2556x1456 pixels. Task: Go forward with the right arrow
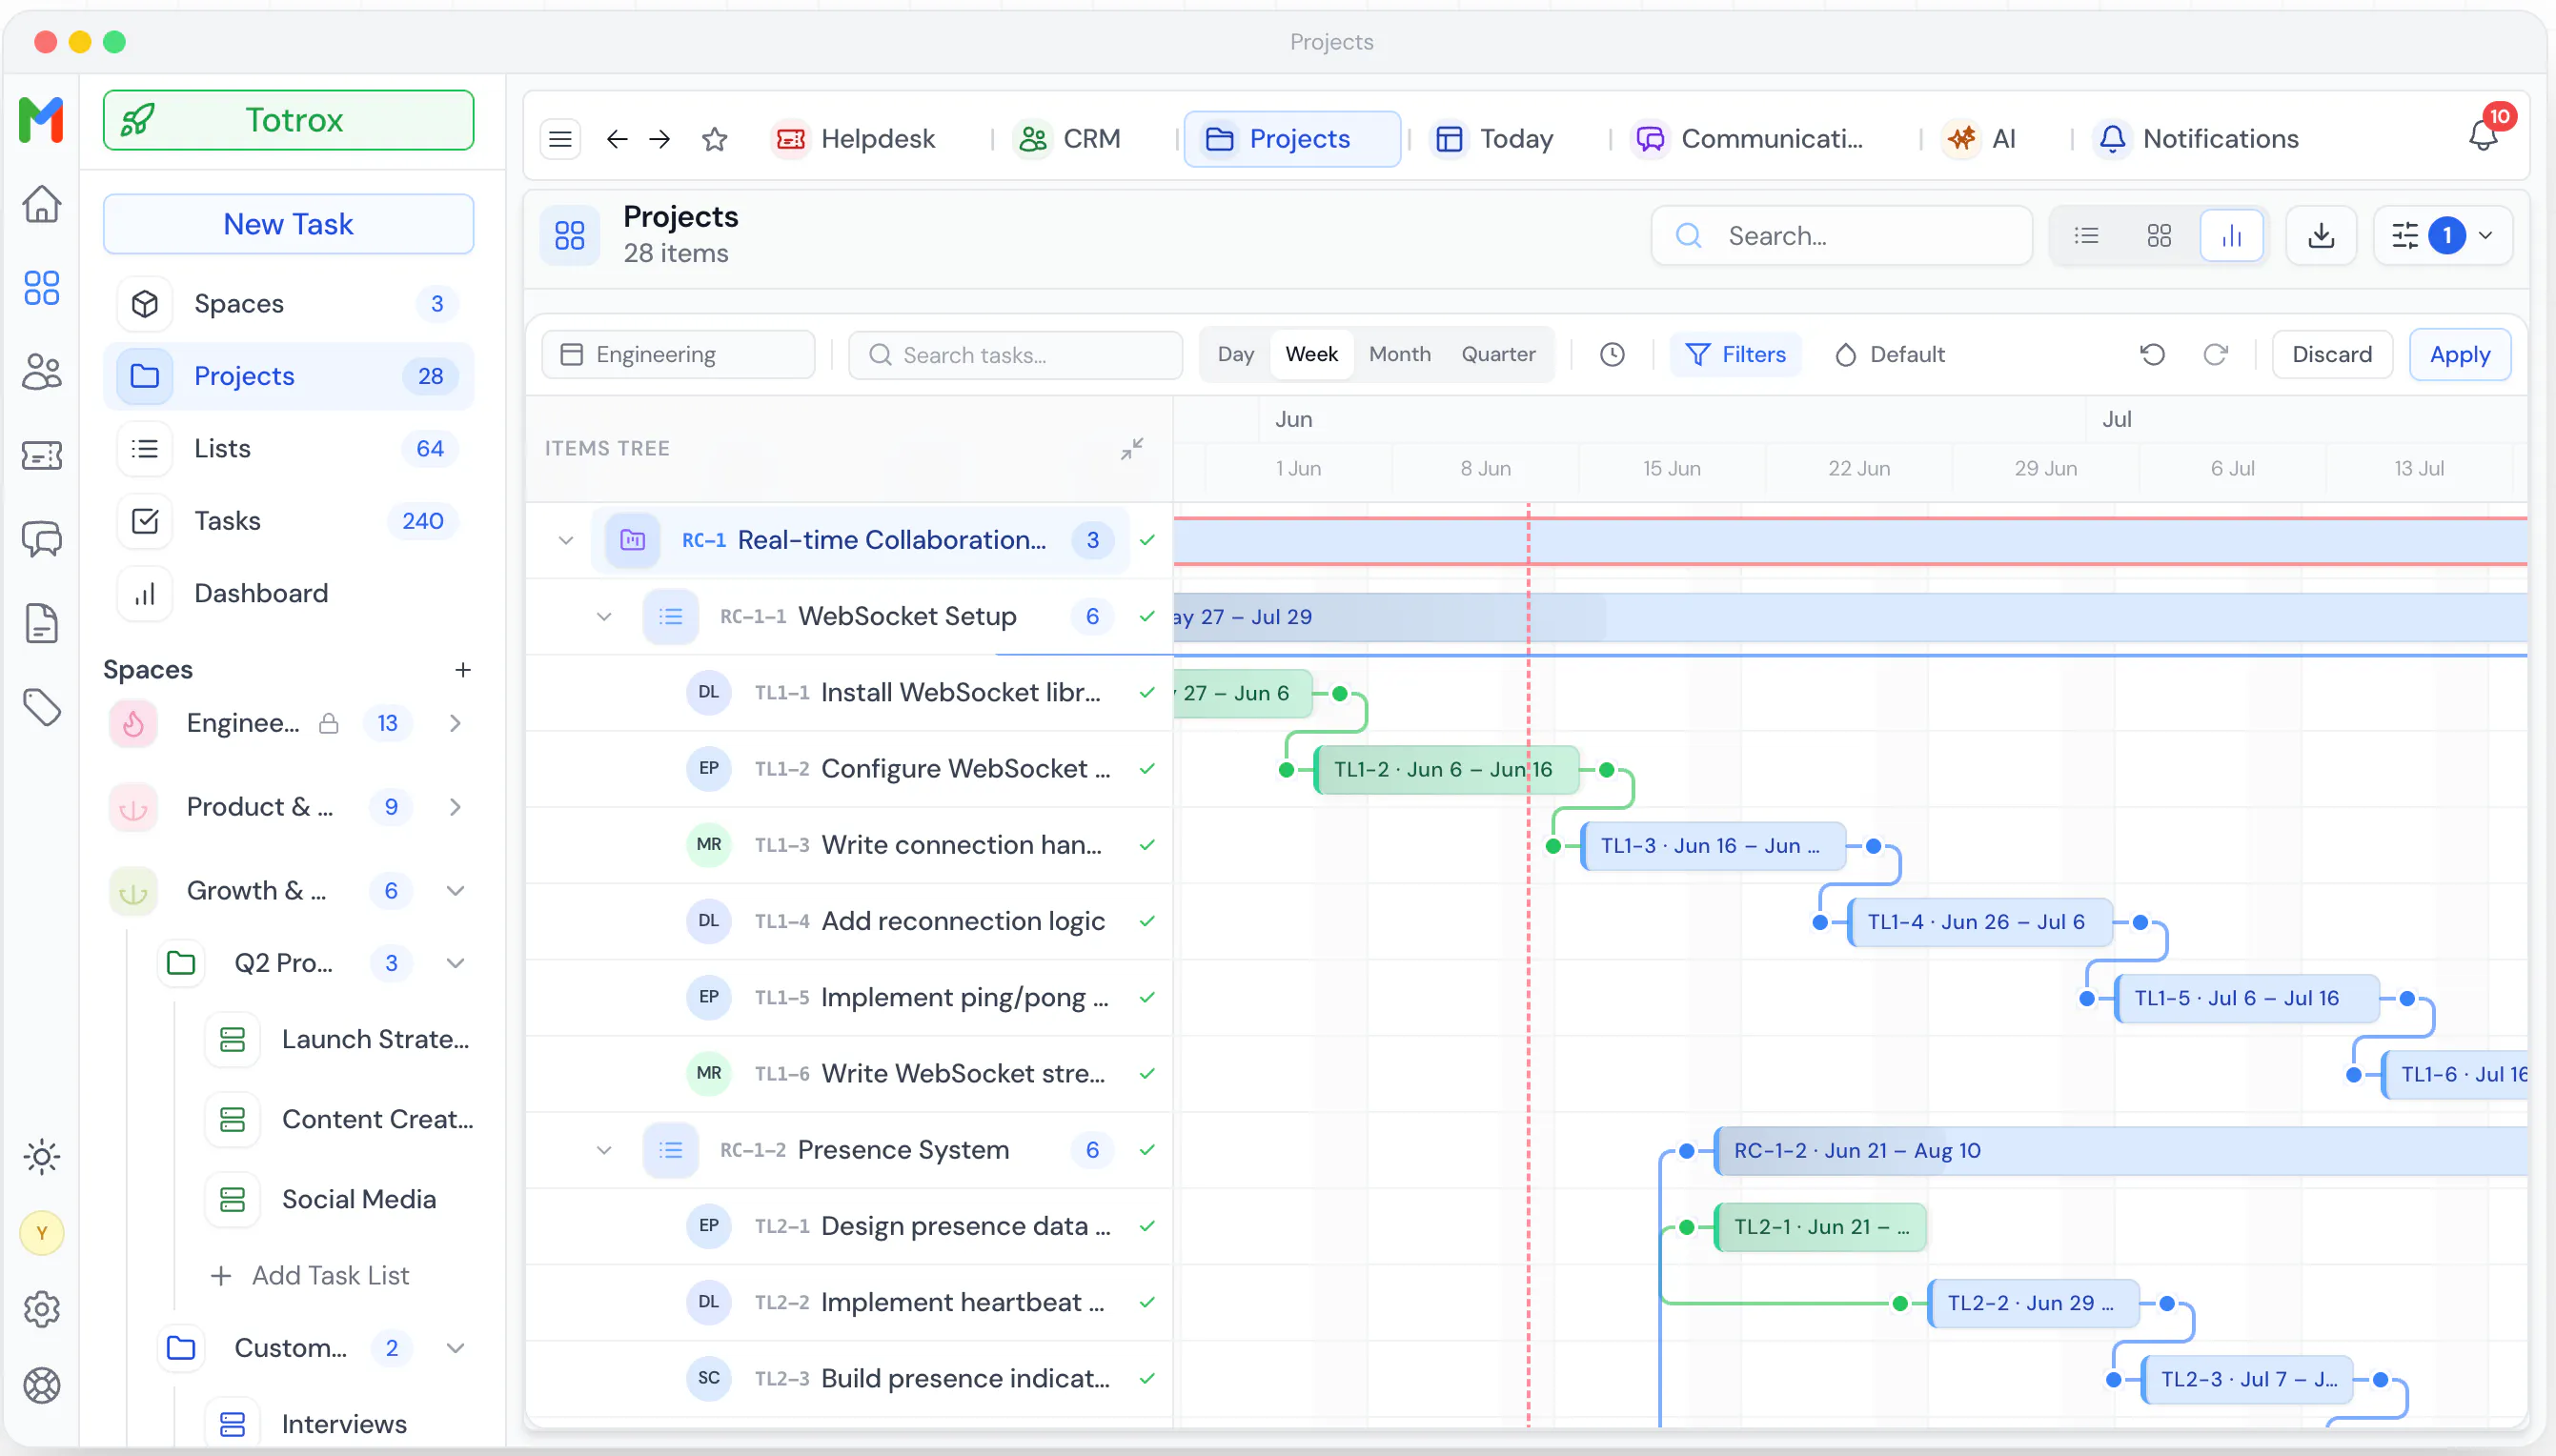click(x=660, y=139)
